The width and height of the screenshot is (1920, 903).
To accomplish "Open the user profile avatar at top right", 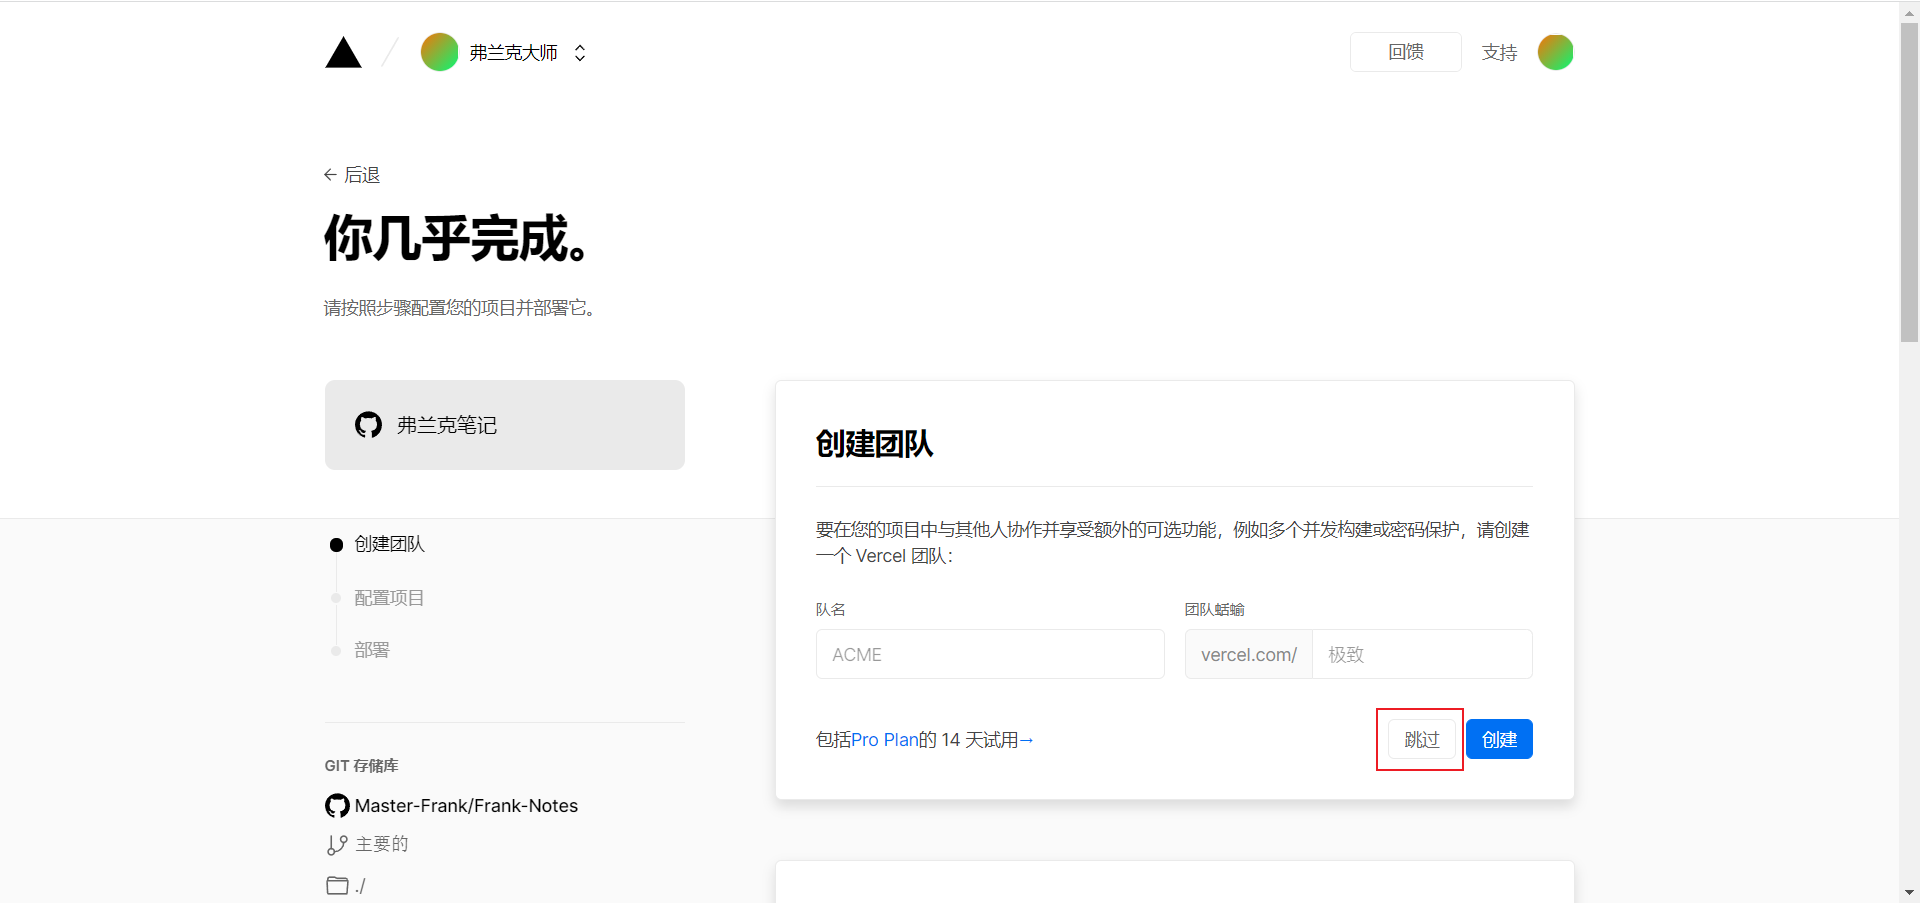I will 1555,52.
